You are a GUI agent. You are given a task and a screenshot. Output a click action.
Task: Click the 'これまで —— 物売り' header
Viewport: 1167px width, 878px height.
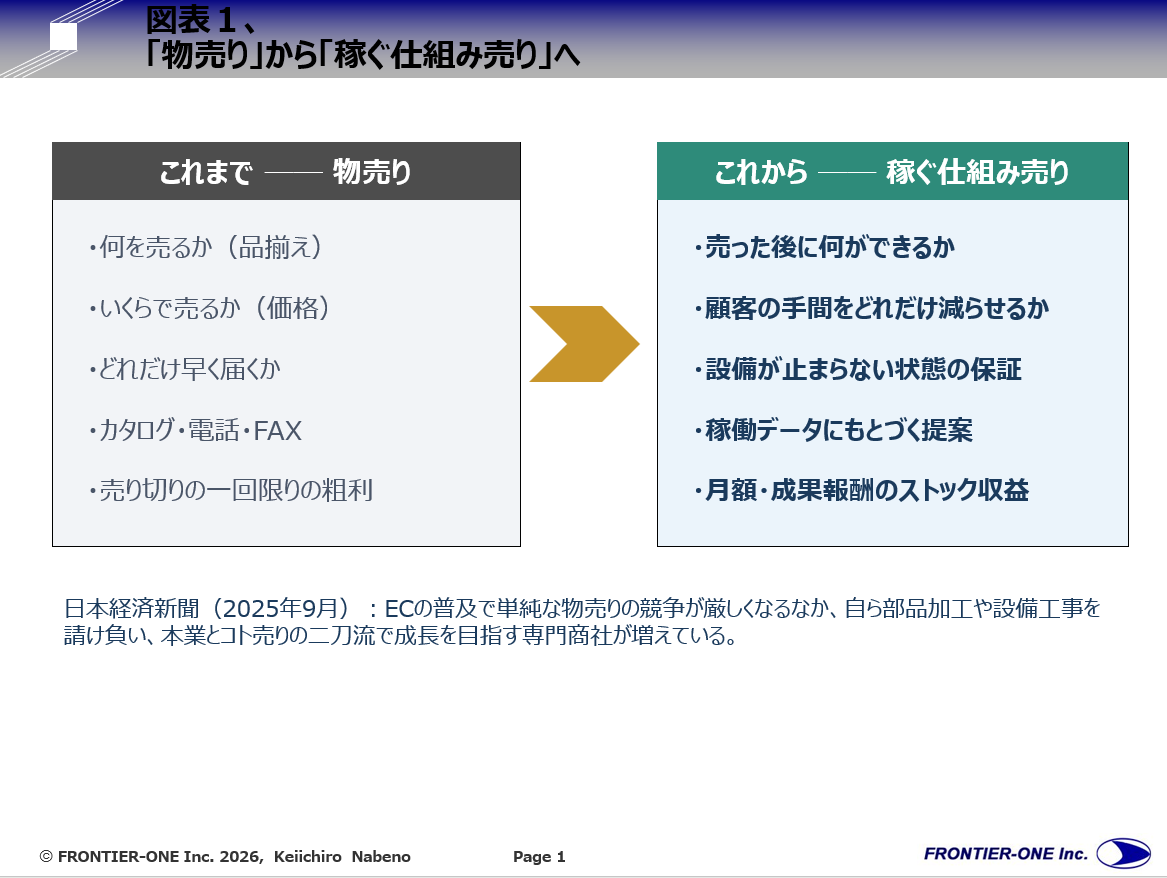pos(287,171)
